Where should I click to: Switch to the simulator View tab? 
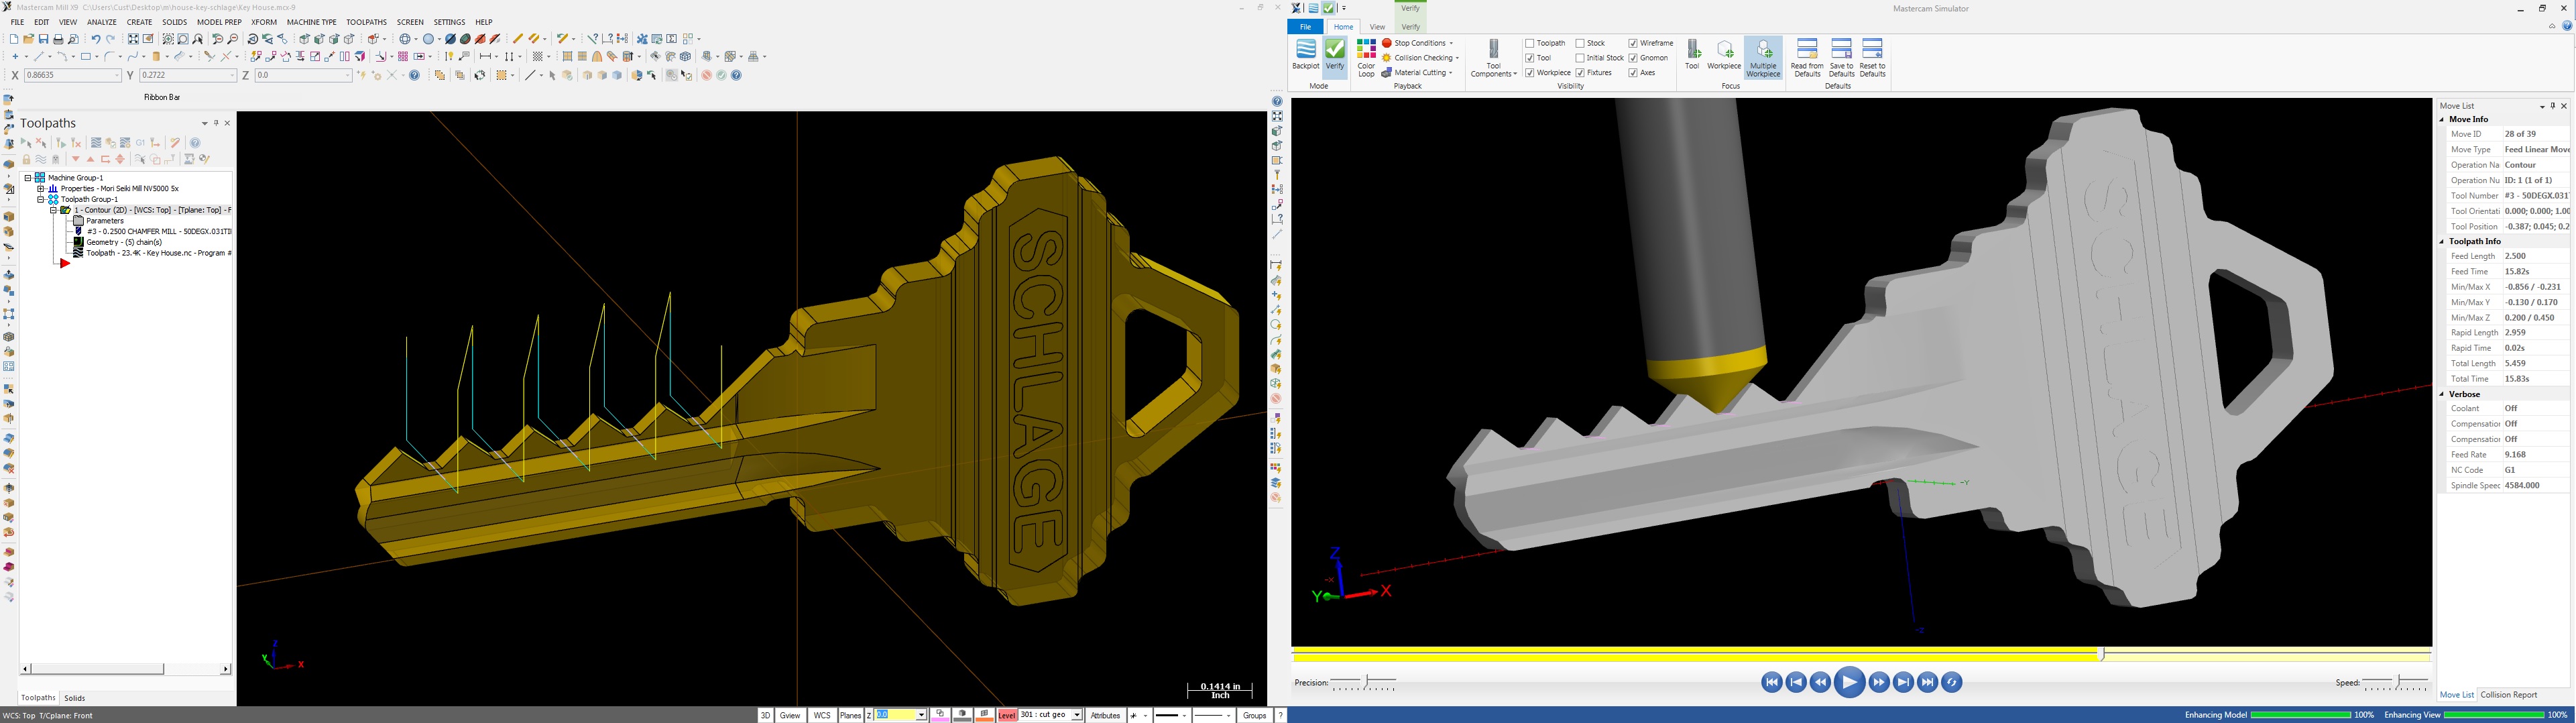pos(1377,27)
